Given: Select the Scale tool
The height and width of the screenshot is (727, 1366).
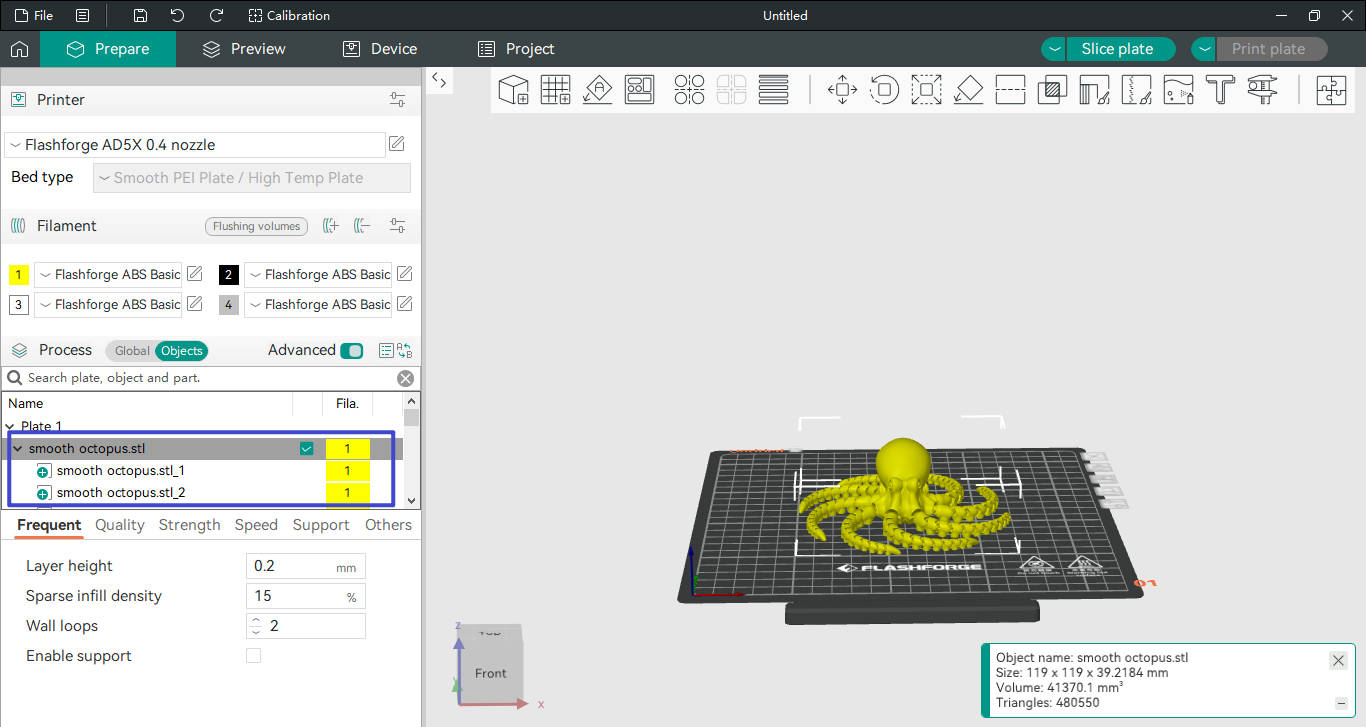Looking at the screenshot, I should [x=927, y=90].
